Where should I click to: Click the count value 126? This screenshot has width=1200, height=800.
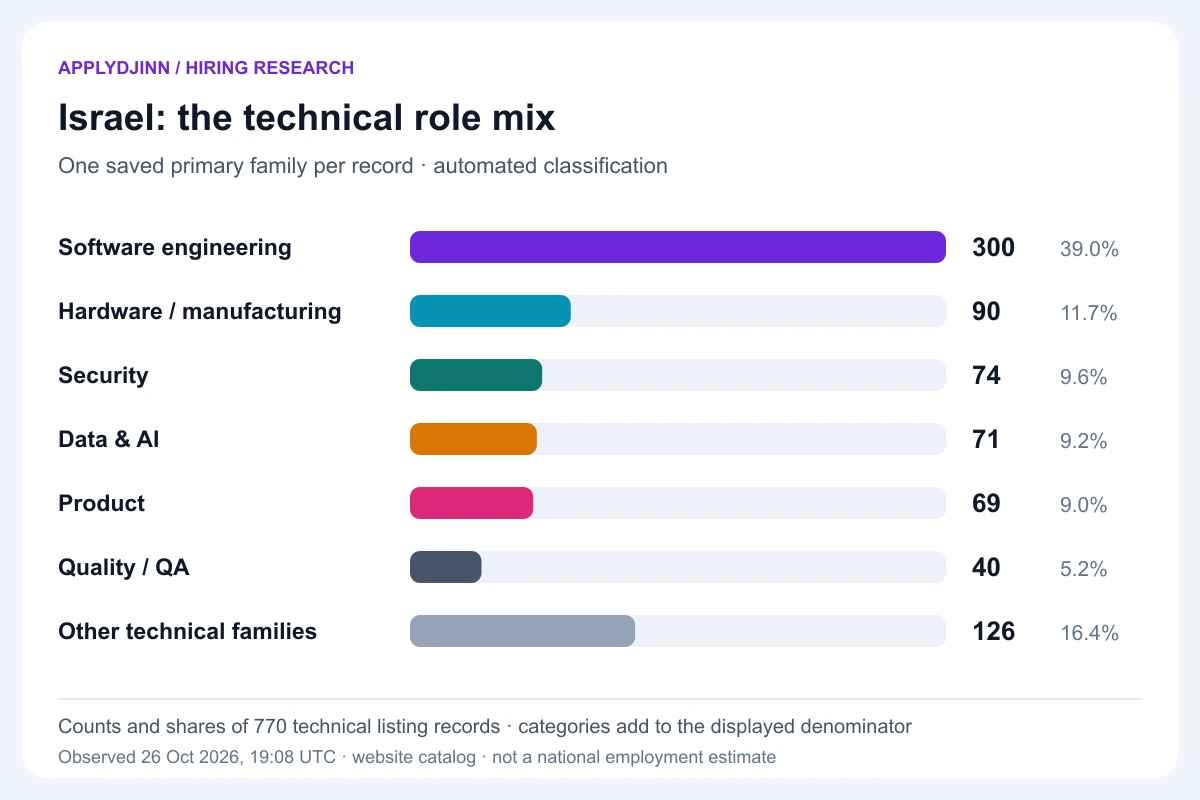[993, 632]
